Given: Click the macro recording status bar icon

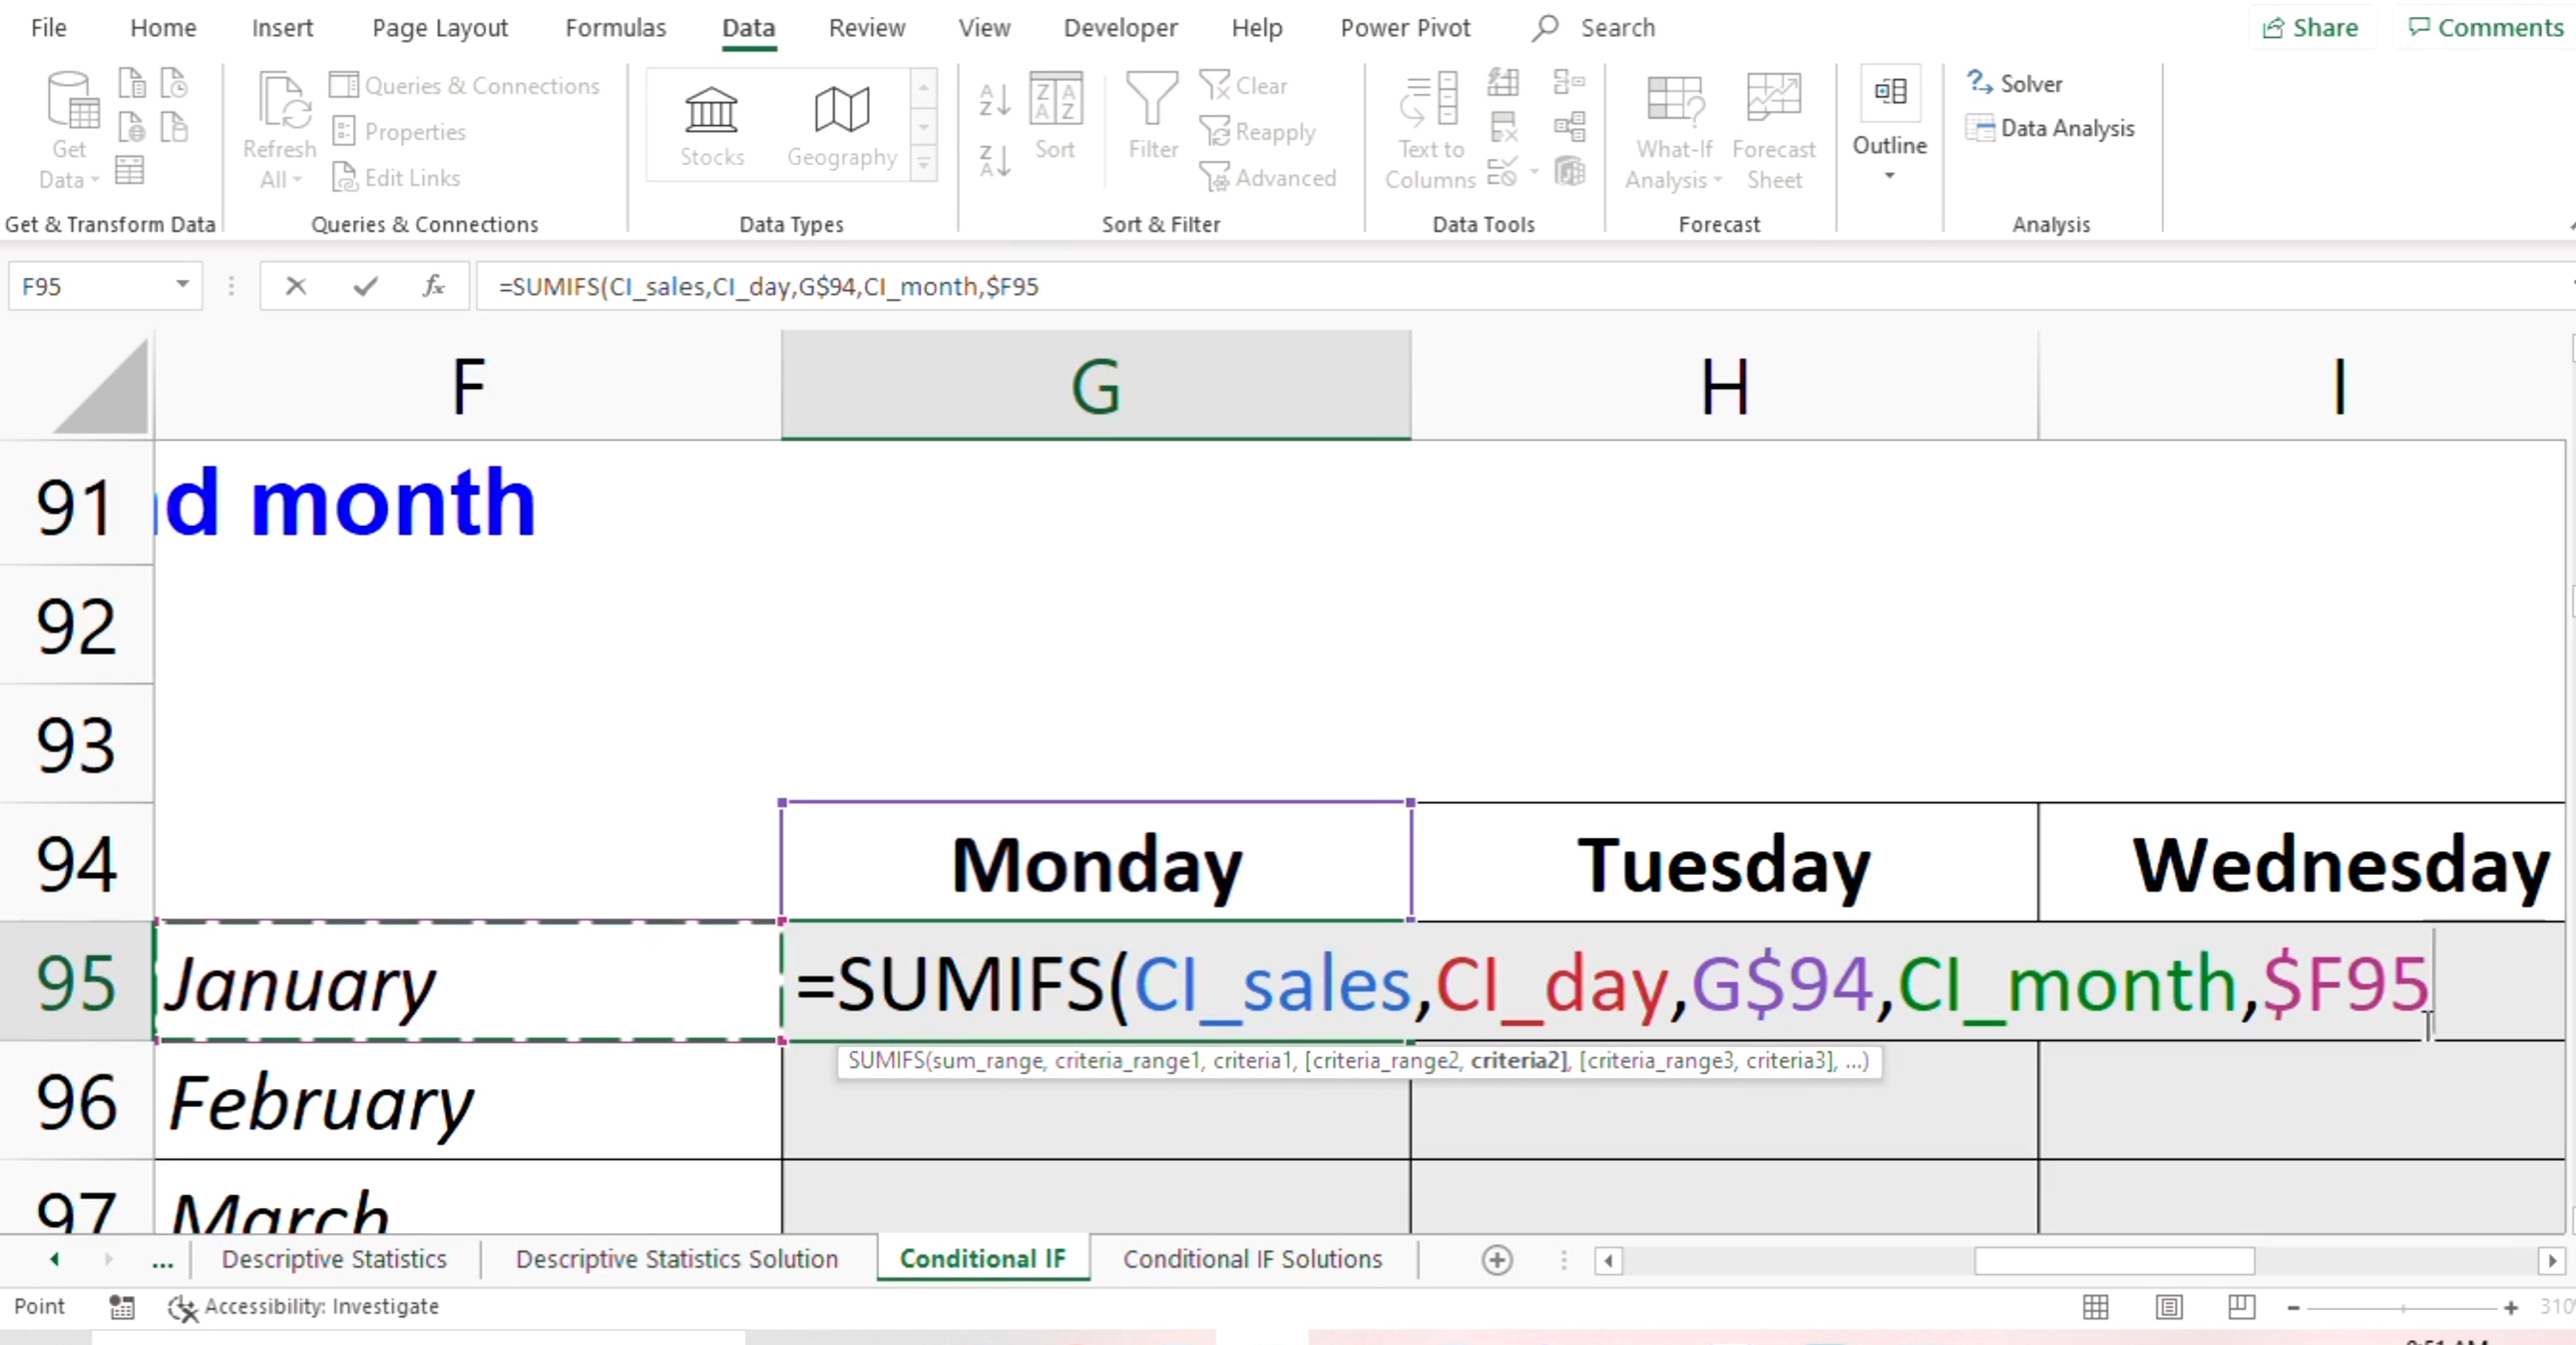Looking at the screenshot, I should pos(122,1307).
